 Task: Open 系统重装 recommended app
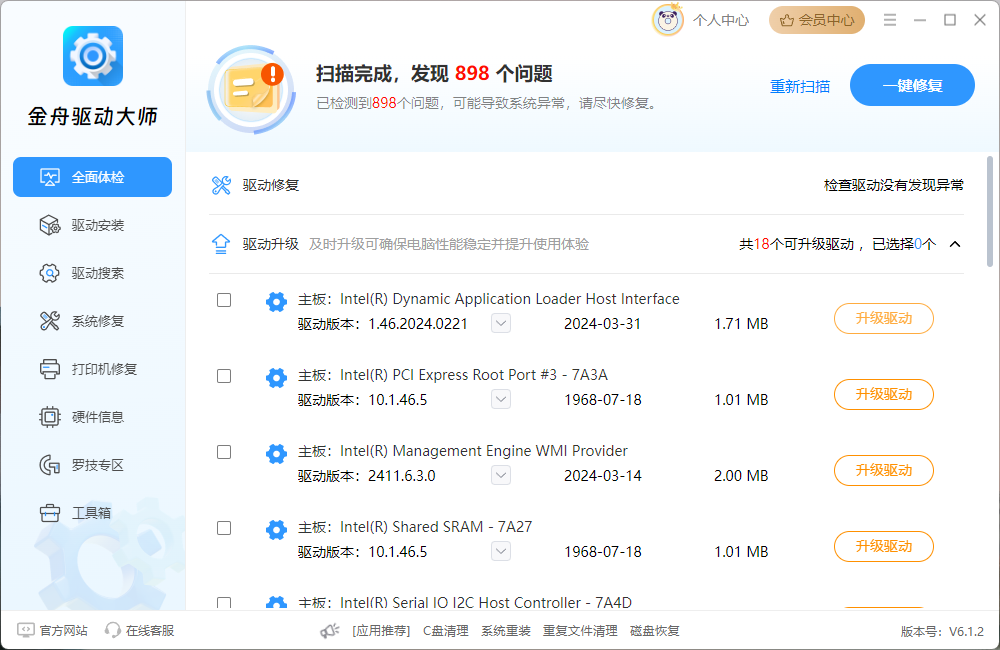pos(506,631)
